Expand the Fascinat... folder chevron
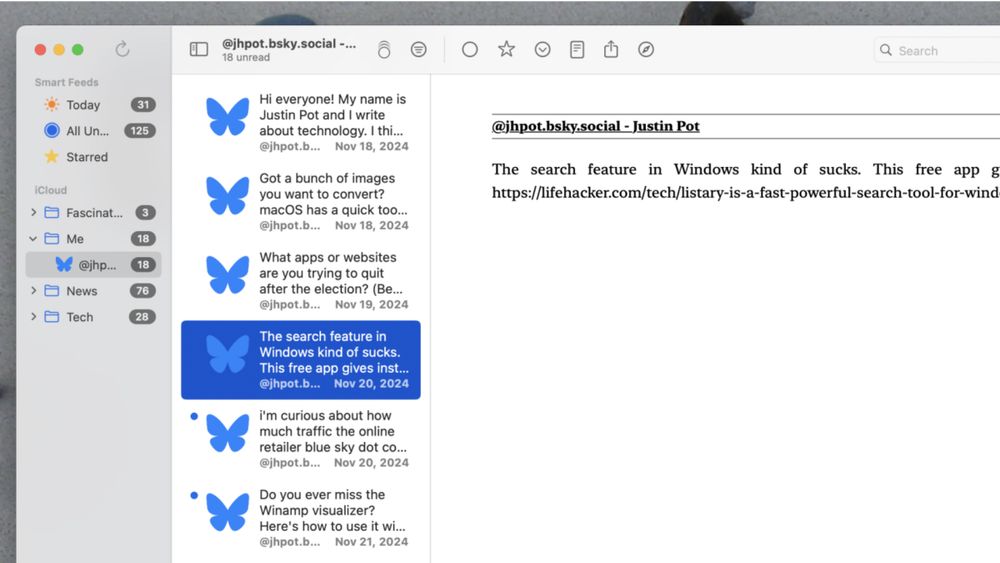 [33, 212]
